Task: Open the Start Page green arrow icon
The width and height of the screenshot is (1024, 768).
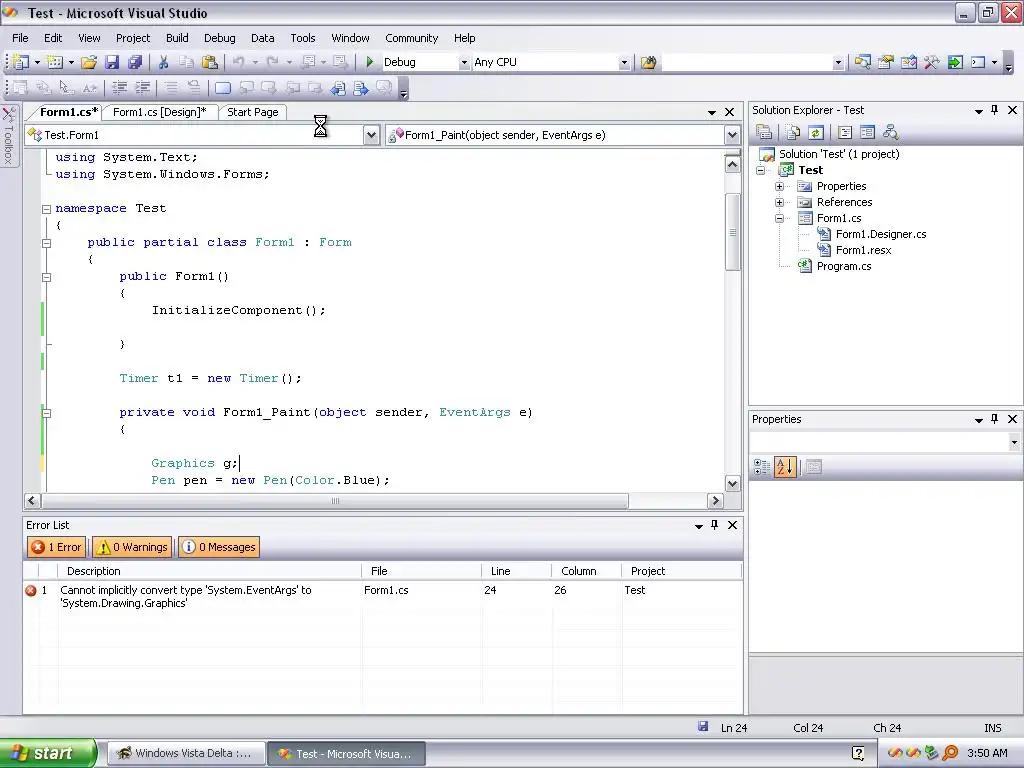Action: [x=955, y=62]
